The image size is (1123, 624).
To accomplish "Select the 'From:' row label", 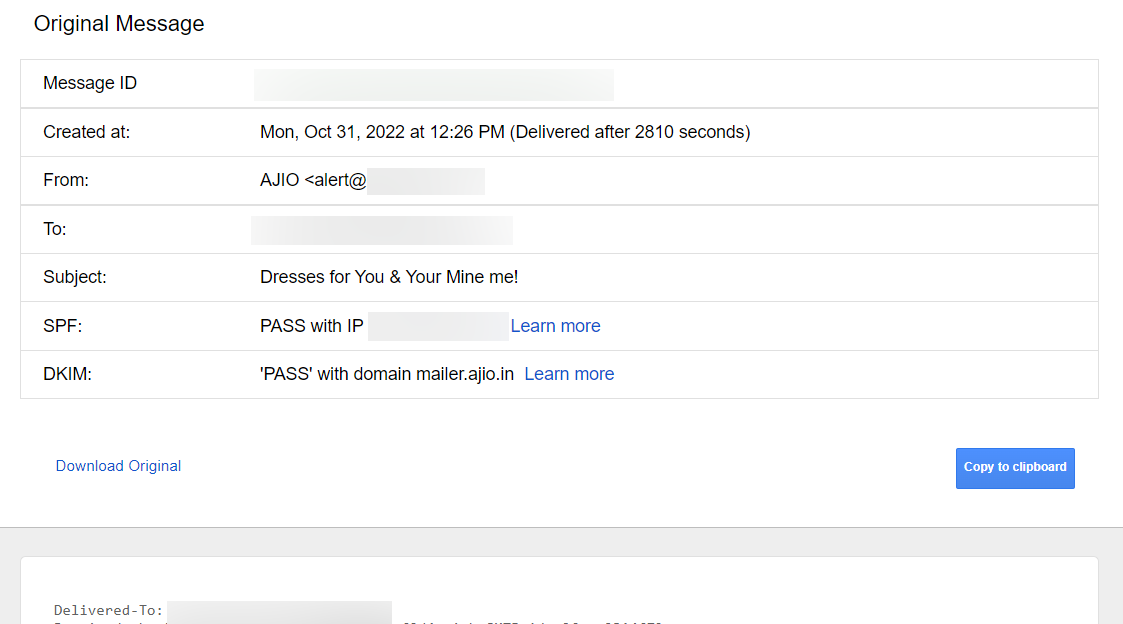I will point(66,181).
